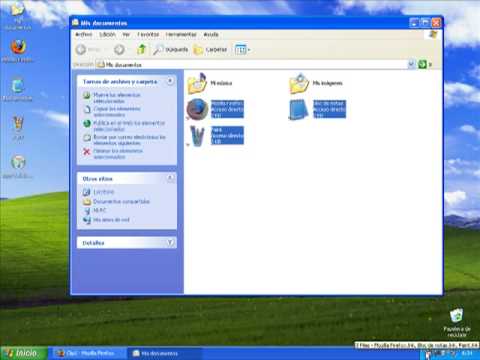Click the window's title bar folder icon
This screenshot has width=480, height=360.
click(x=75, y=22)
